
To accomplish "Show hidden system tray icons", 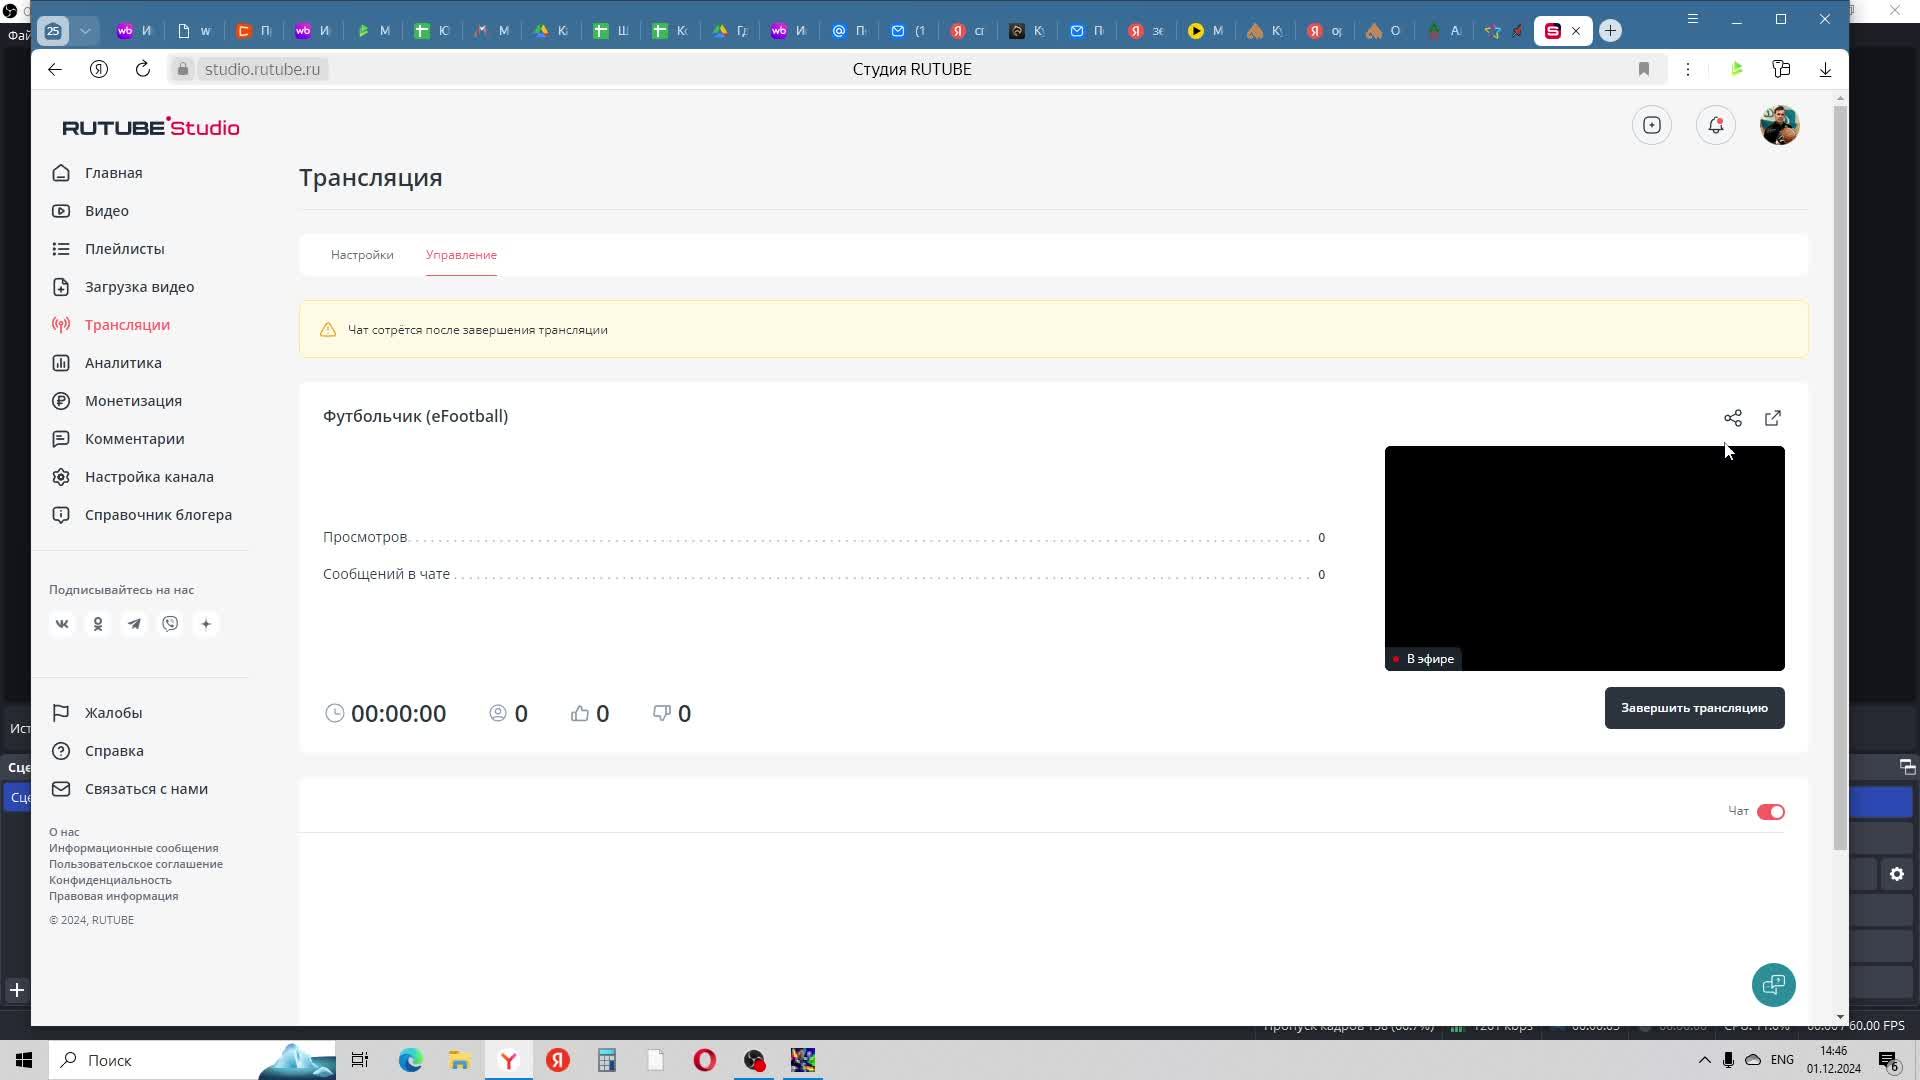I will pos(1704,1060).
